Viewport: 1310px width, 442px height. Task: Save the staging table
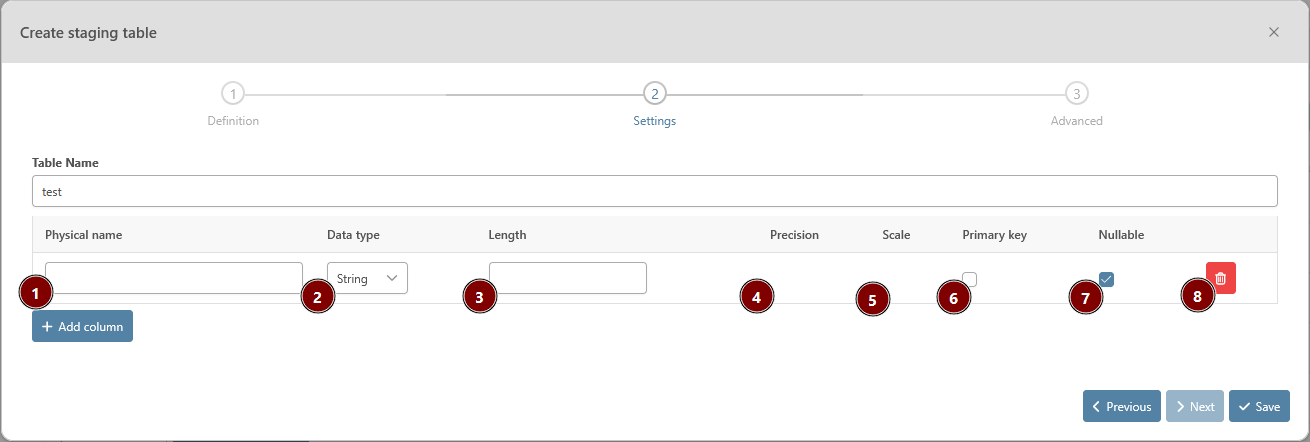click(x=1259, y=406)
